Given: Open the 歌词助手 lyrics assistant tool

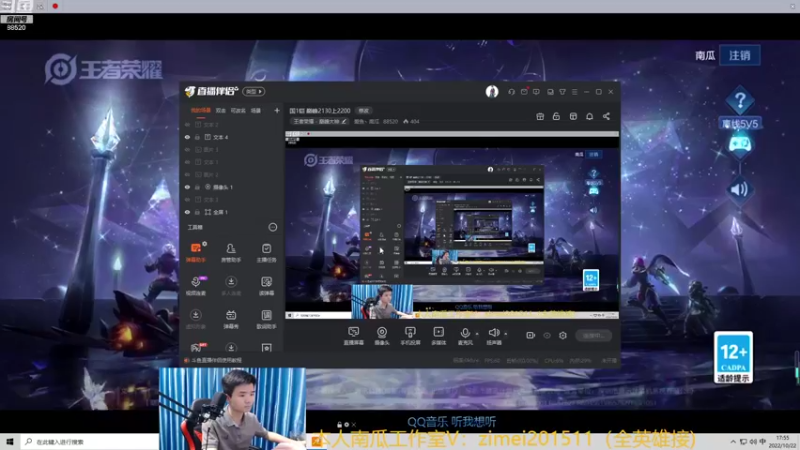Looking at the screenshot, I should point(266,319).
